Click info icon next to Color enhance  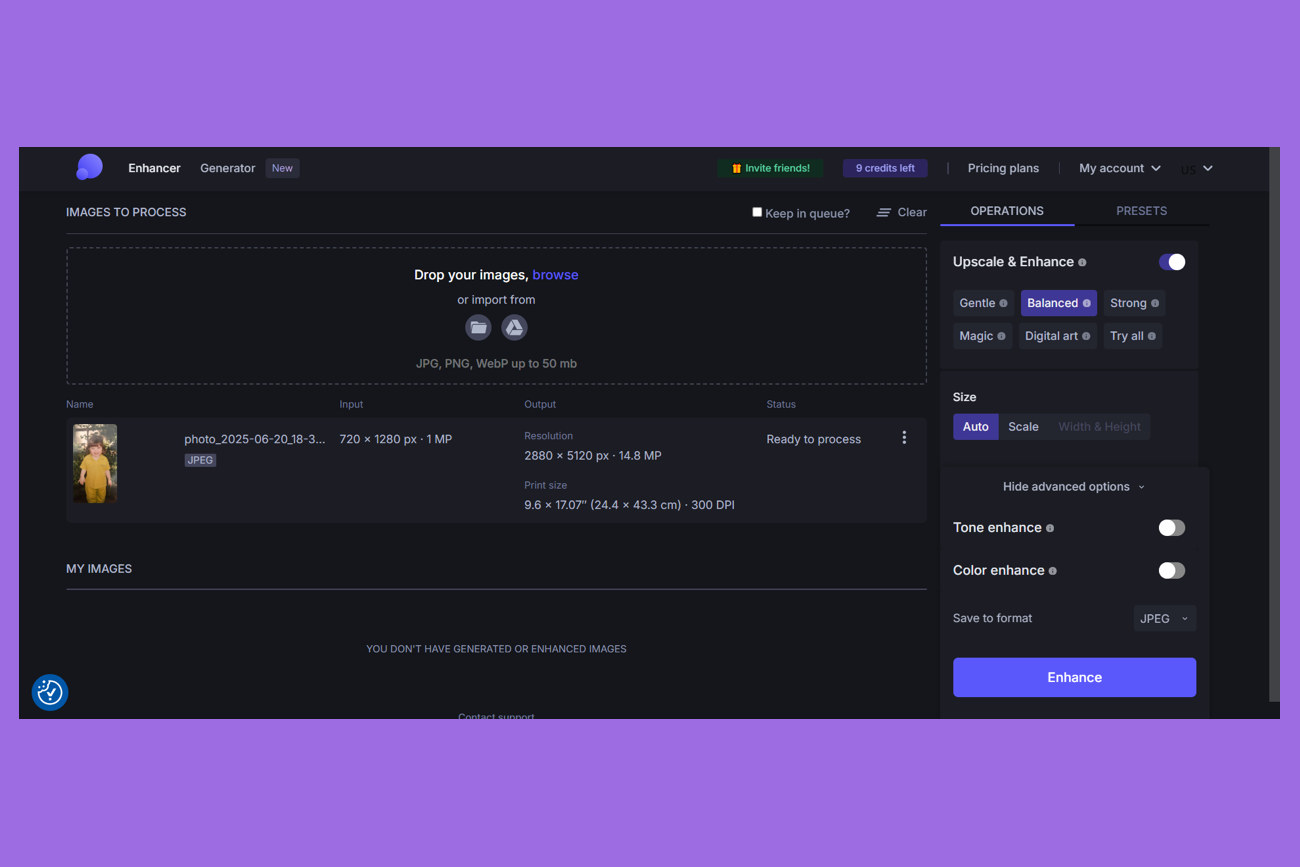coord(1052,571)
